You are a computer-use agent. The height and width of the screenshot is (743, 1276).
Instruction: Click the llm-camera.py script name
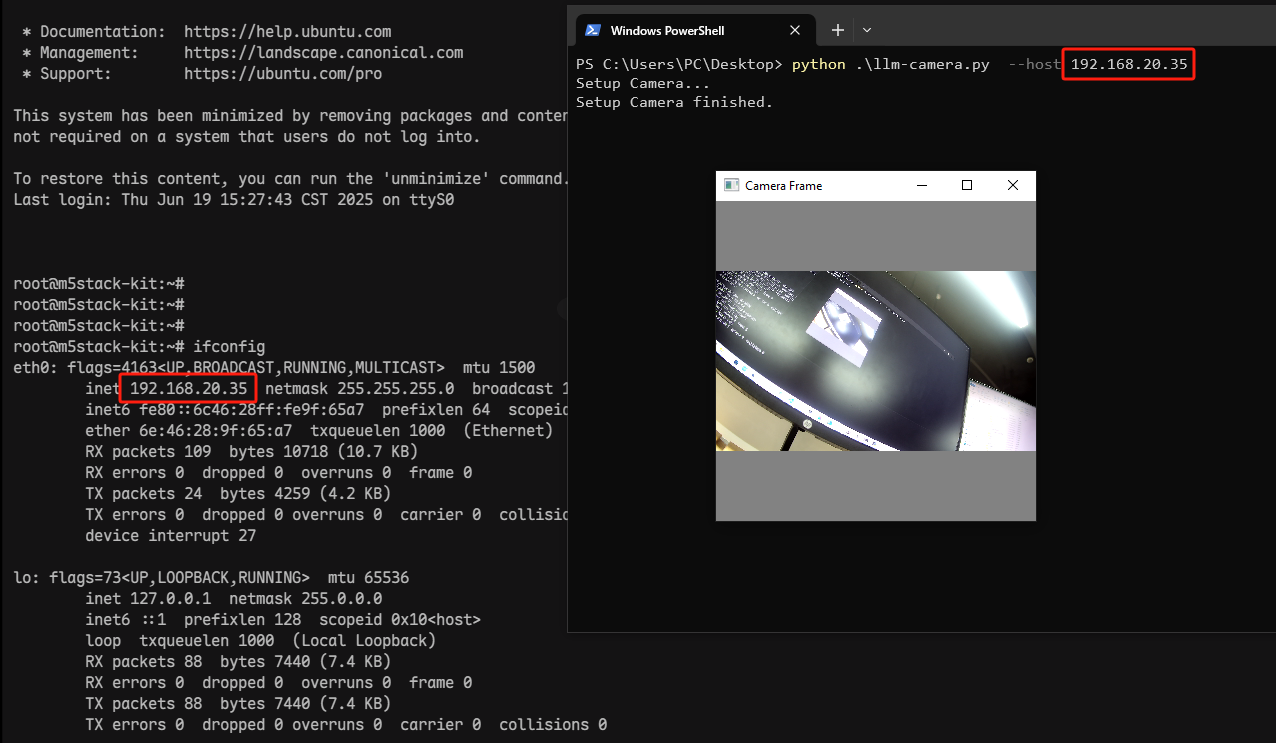[922, 65]
